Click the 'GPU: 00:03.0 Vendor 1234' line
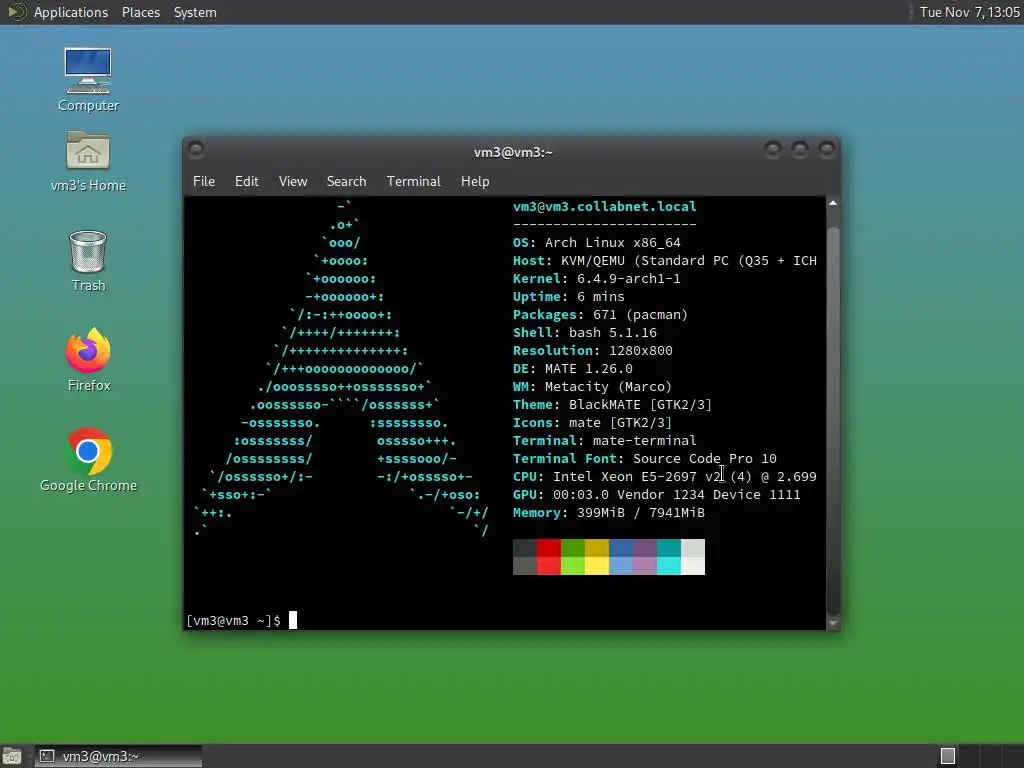Viewport: 1024px width, 768px height. pyautogui.click(x=656, y=494)
